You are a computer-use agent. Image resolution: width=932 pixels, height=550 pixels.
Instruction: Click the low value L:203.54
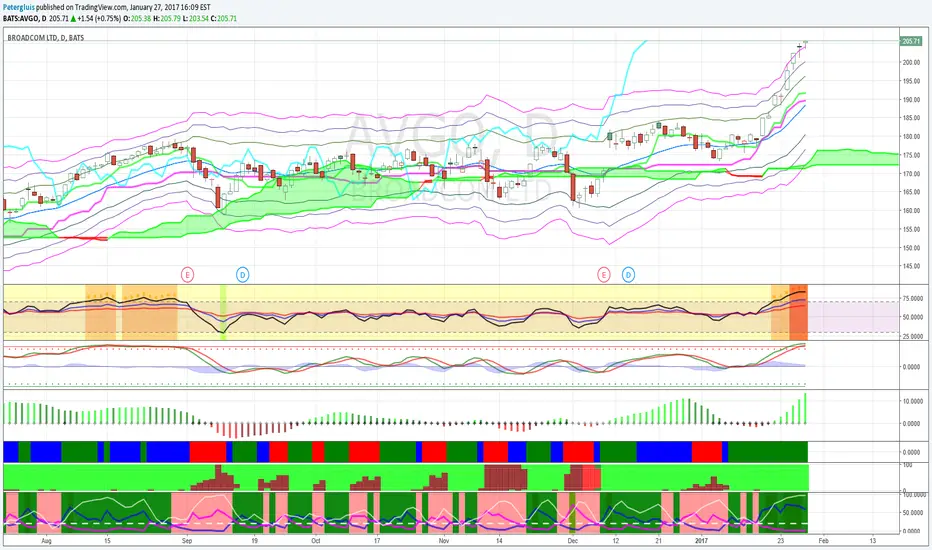[x=196, y=18]
